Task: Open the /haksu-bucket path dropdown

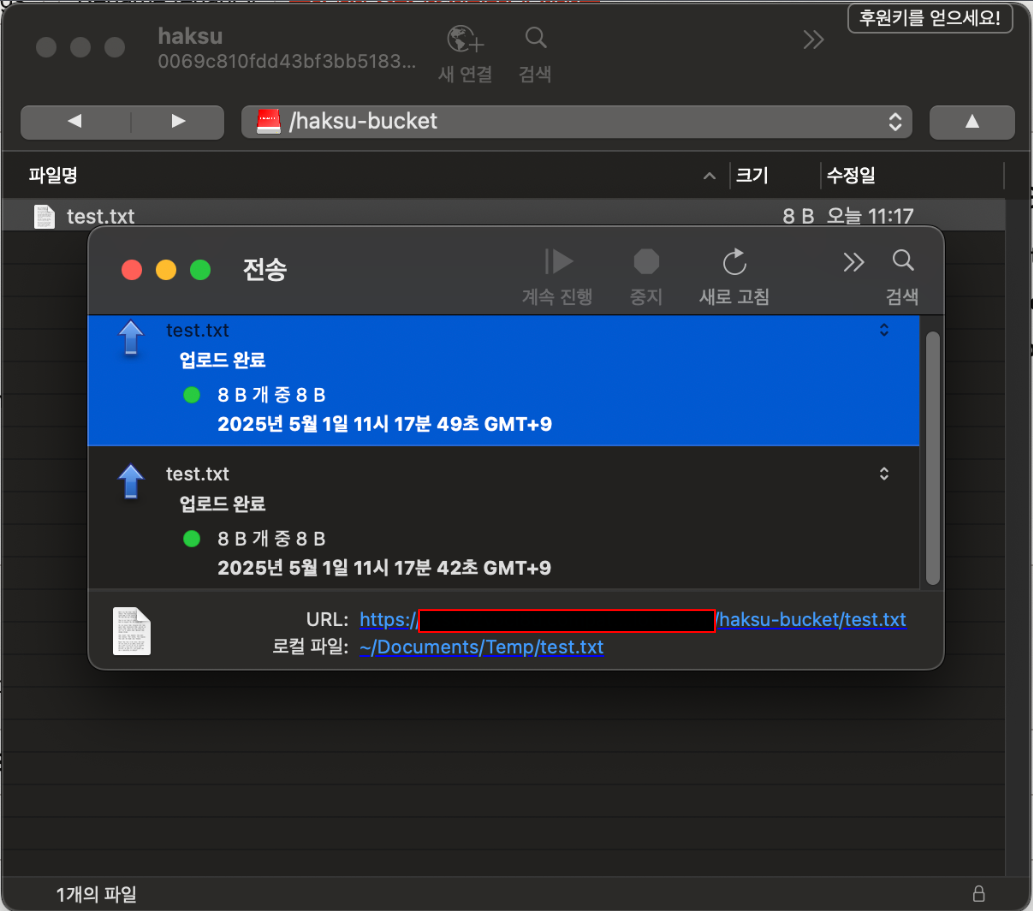Action: 576,122
